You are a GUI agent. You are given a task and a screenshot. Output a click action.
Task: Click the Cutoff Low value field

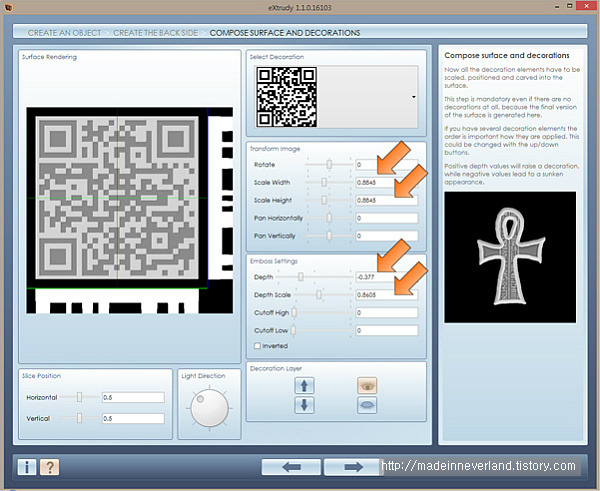click(386, 330)
